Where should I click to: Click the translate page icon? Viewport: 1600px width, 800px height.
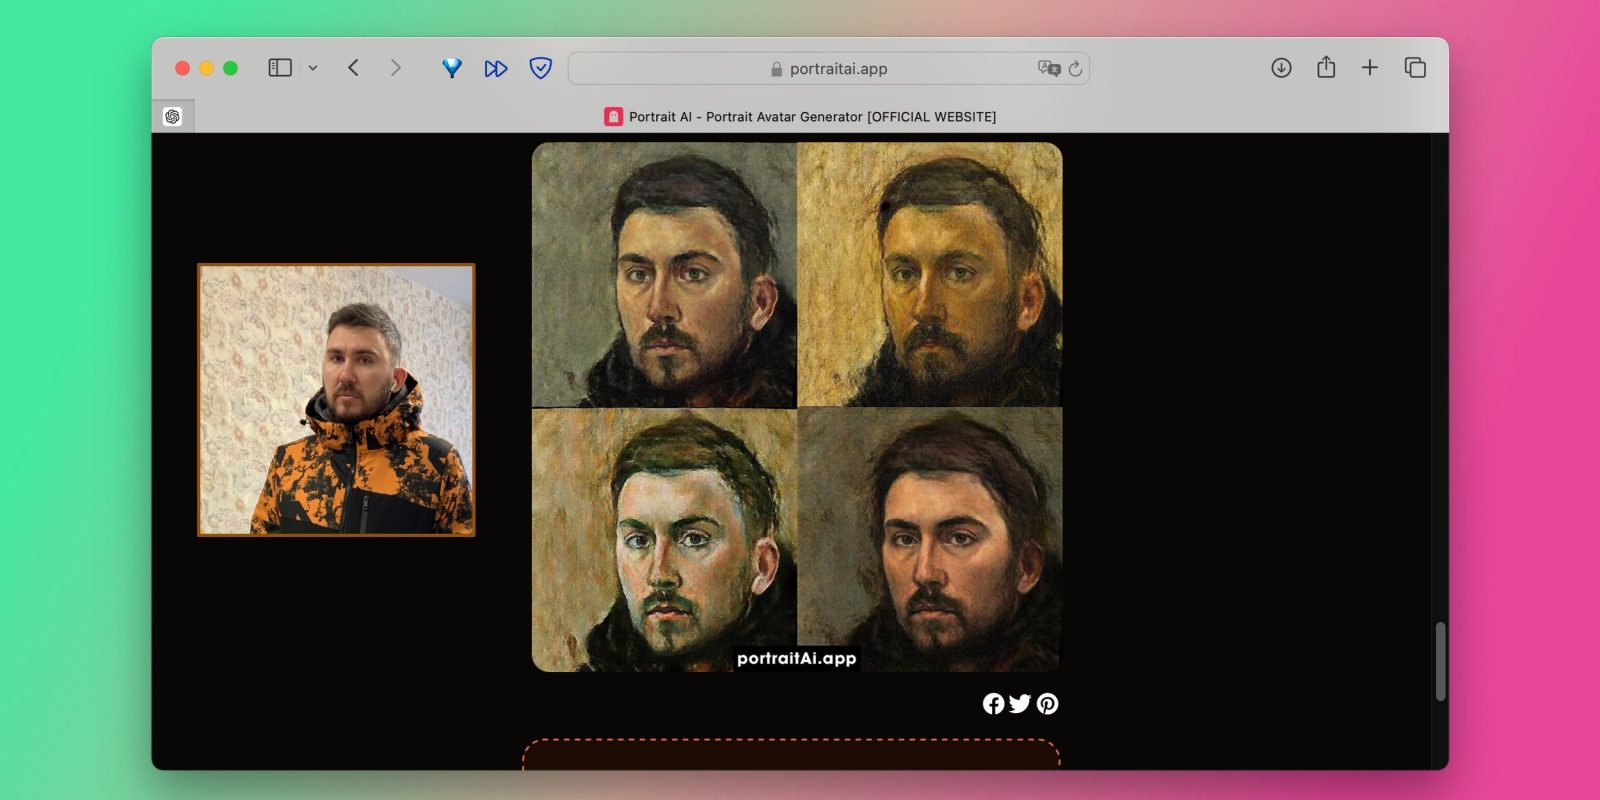[x=1048, y=68]
